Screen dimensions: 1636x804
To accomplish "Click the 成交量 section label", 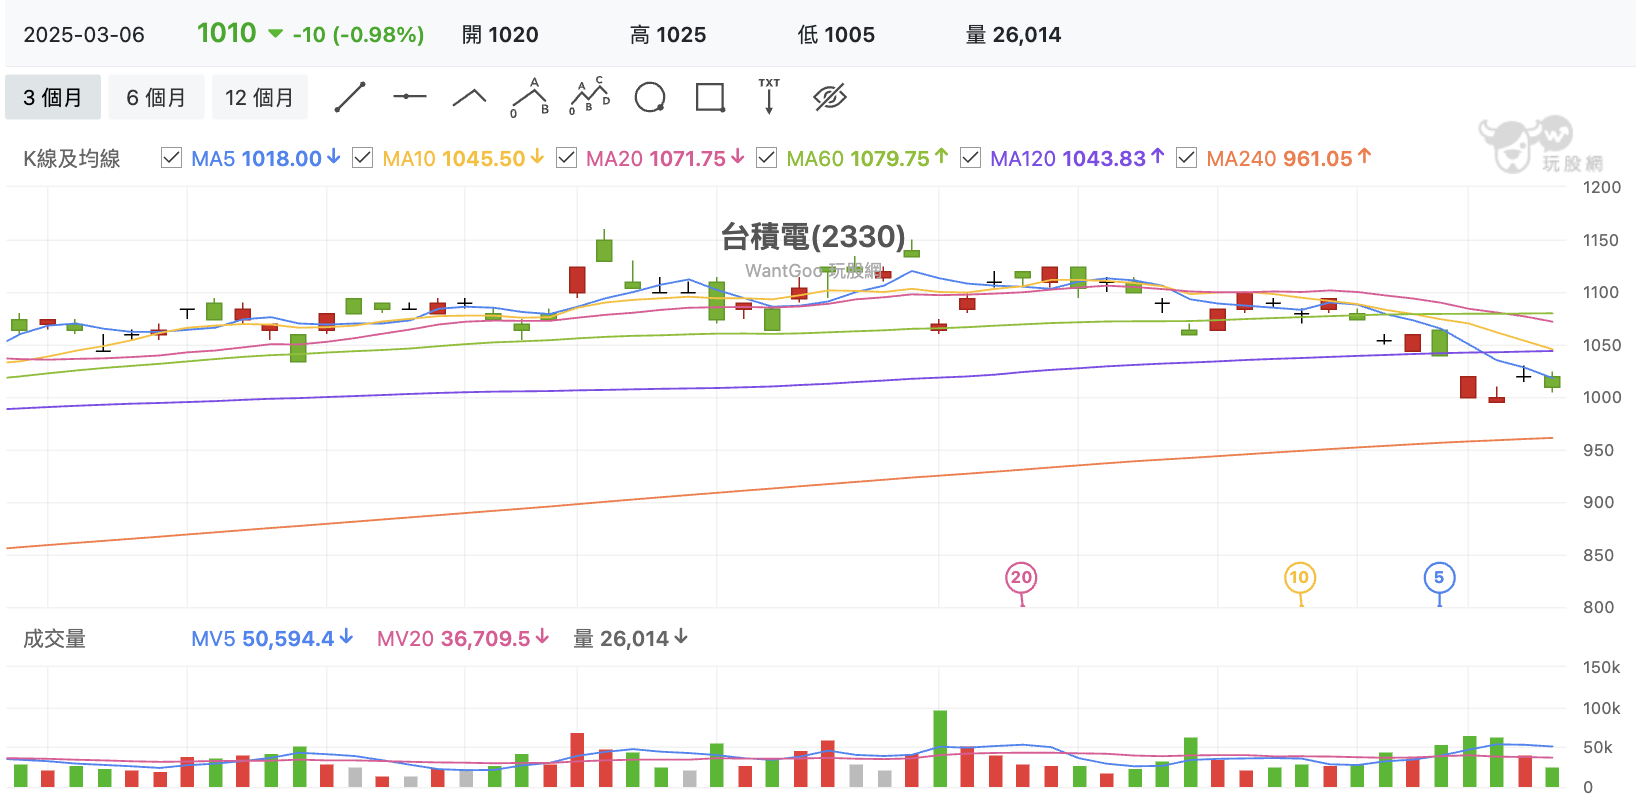I will coord(54,638).
